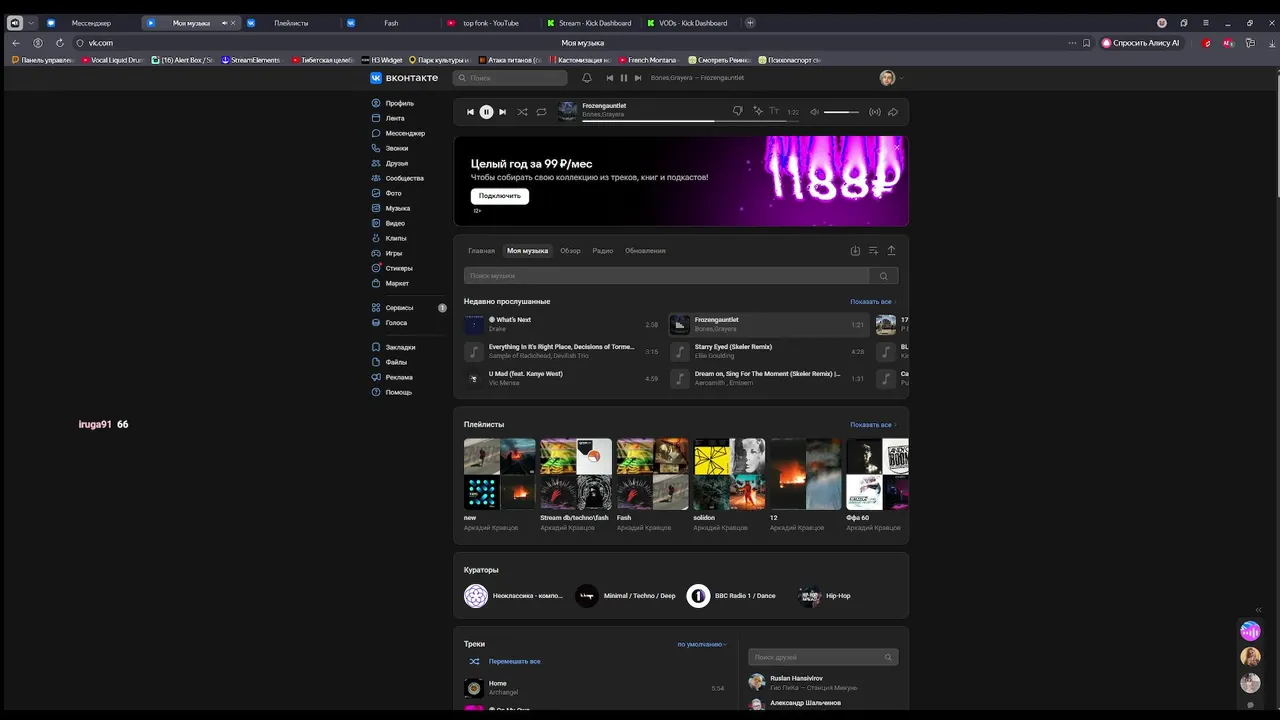Viewport: 1280px width, 720px height.
Task: Mute the player volume speaker icon
Action: pos(814,112)
